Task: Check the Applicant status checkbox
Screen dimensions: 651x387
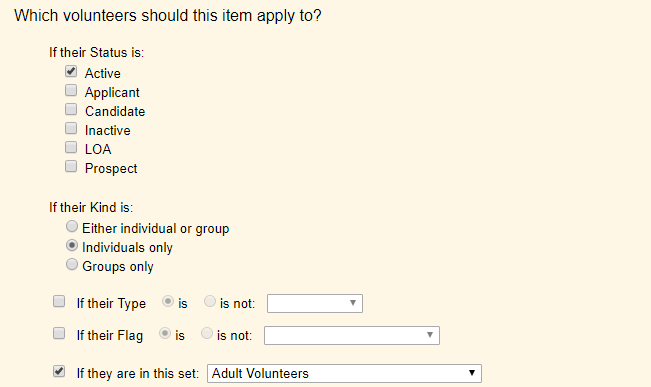Action: click(71, 90)
